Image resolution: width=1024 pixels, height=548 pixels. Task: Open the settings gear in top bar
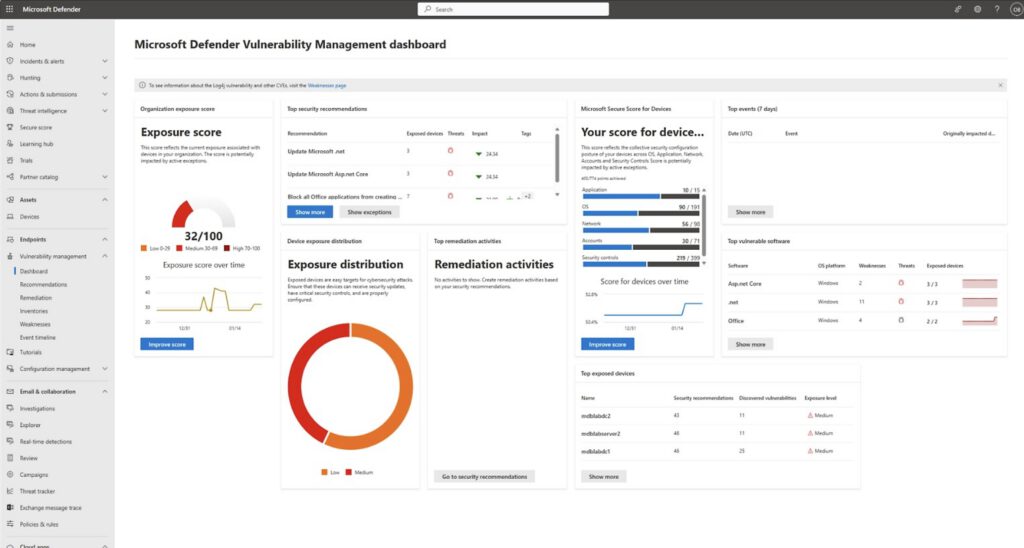pos(978,9)
